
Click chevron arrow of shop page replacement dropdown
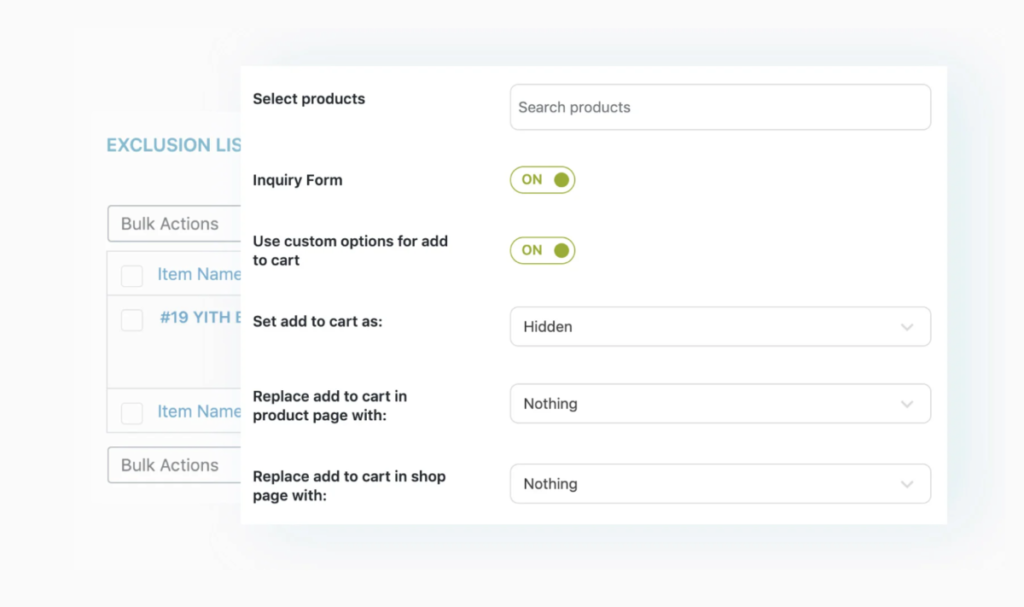906,484
